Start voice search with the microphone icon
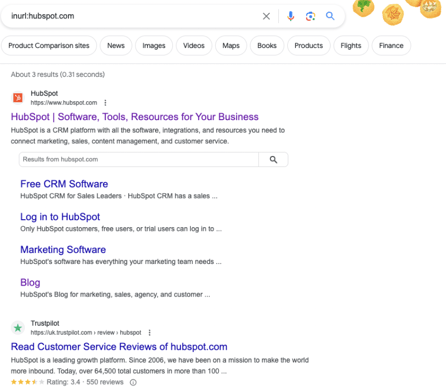This screenshot has width=446, height=391. (x=291, y=16)
